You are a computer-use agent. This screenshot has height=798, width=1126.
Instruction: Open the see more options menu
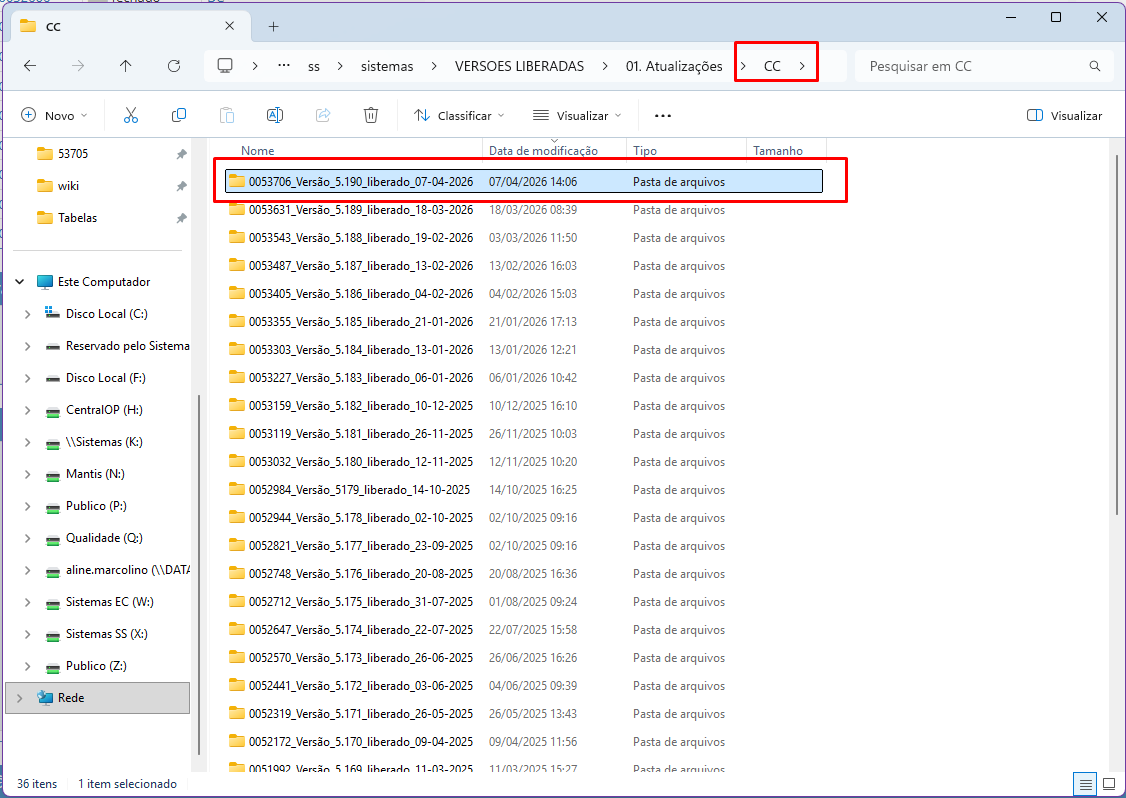[662, 116]
